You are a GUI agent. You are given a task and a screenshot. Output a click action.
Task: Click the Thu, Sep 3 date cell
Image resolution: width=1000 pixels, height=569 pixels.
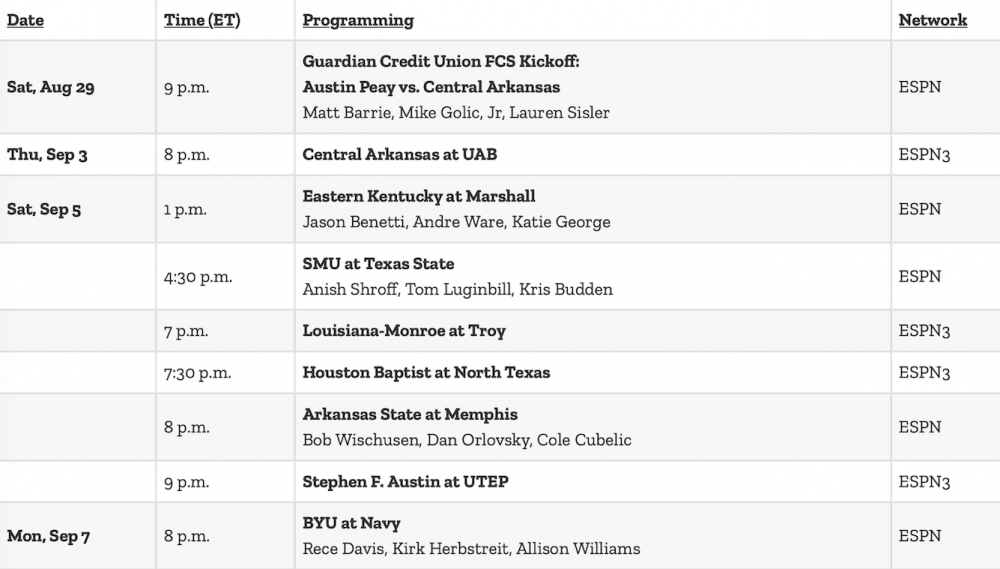(x=45, y=155)
